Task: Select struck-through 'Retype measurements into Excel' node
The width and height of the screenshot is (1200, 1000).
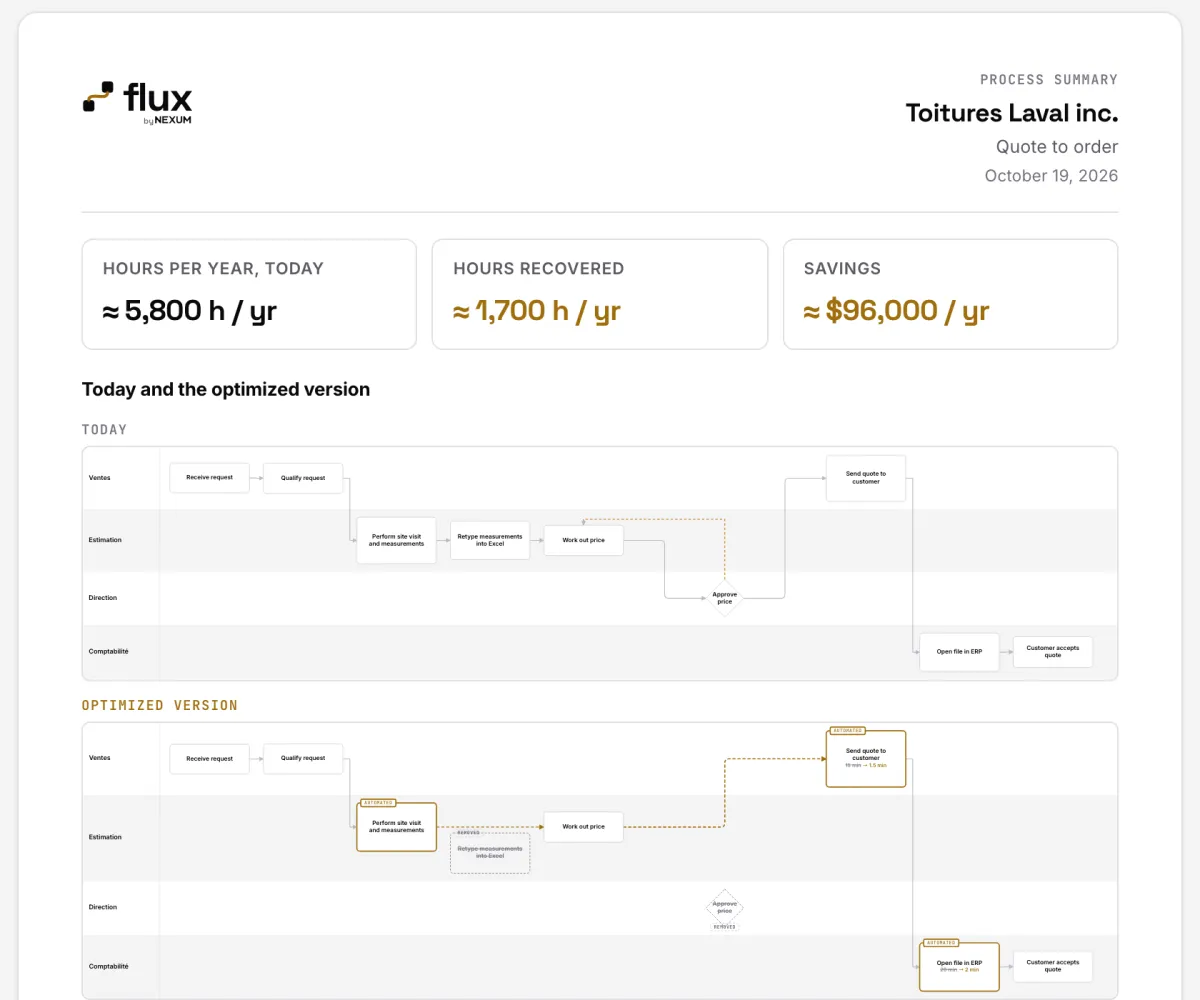Action: coord(490,853)
